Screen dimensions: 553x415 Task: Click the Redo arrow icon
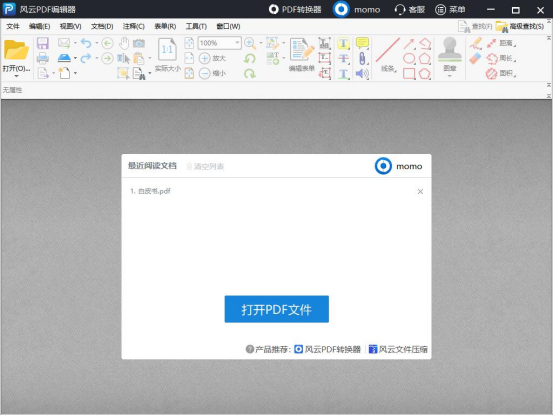pos(86,58)
